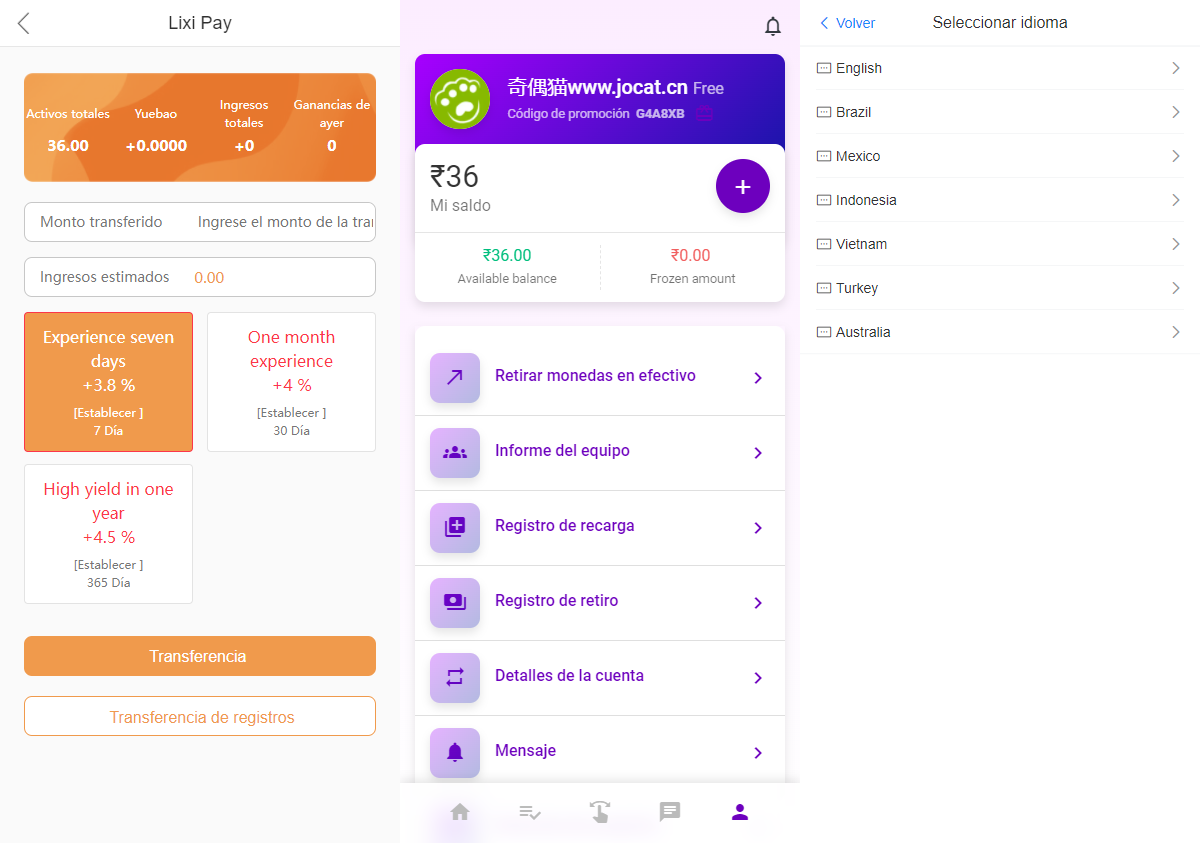
Task: Open the Detalles de la cuenta menu item
Action: point(600,677)
